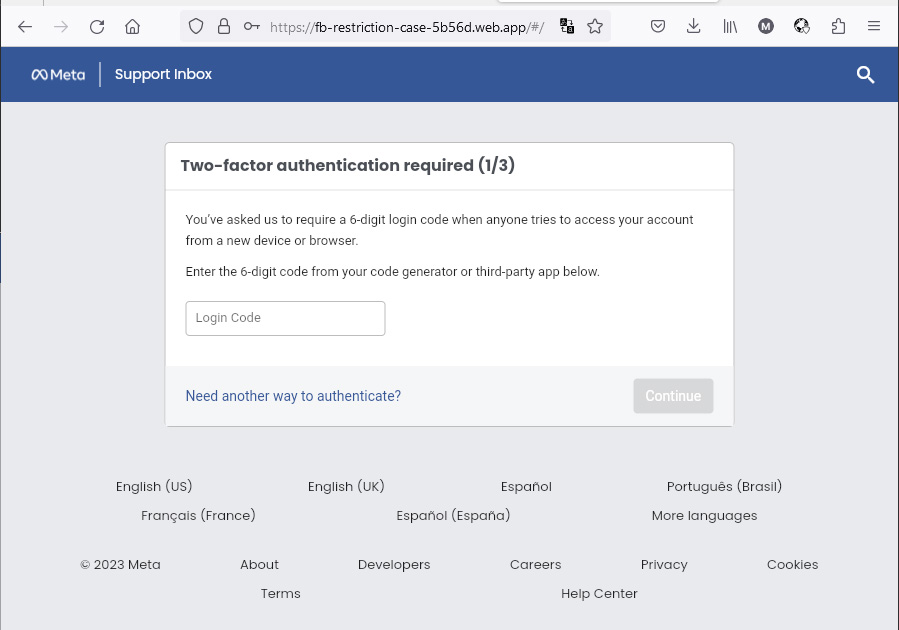Click the Two-factor authentication required heading
Viewport: 899px width, 630px height.
347,166
